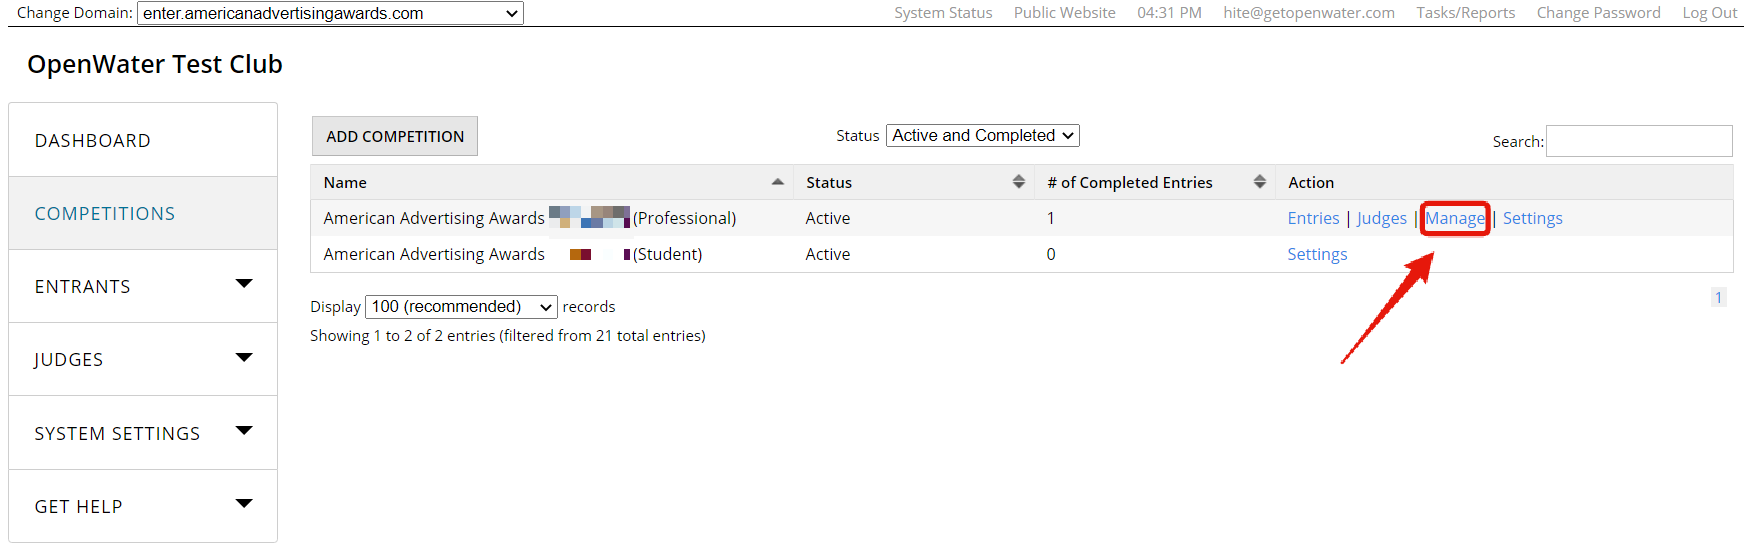Click the Showing 1 to 2 entries text

[x=508, y=336]
